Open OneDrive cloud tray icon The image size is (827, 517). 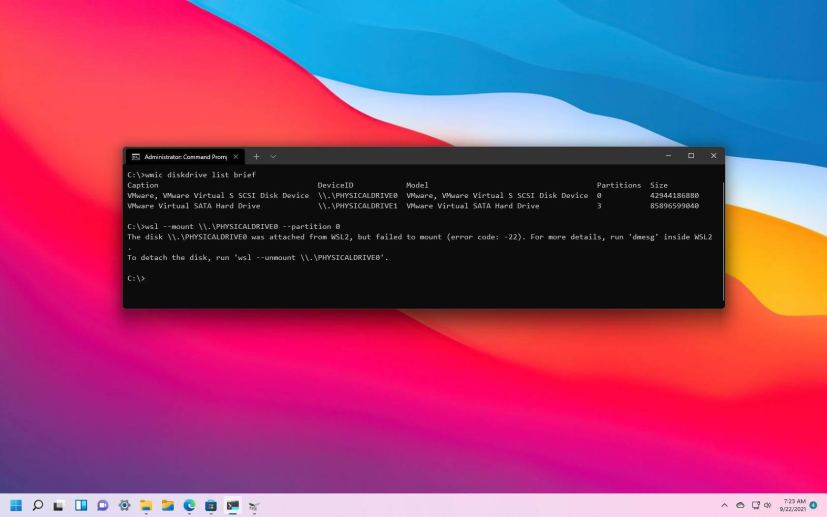pos(740,505)
